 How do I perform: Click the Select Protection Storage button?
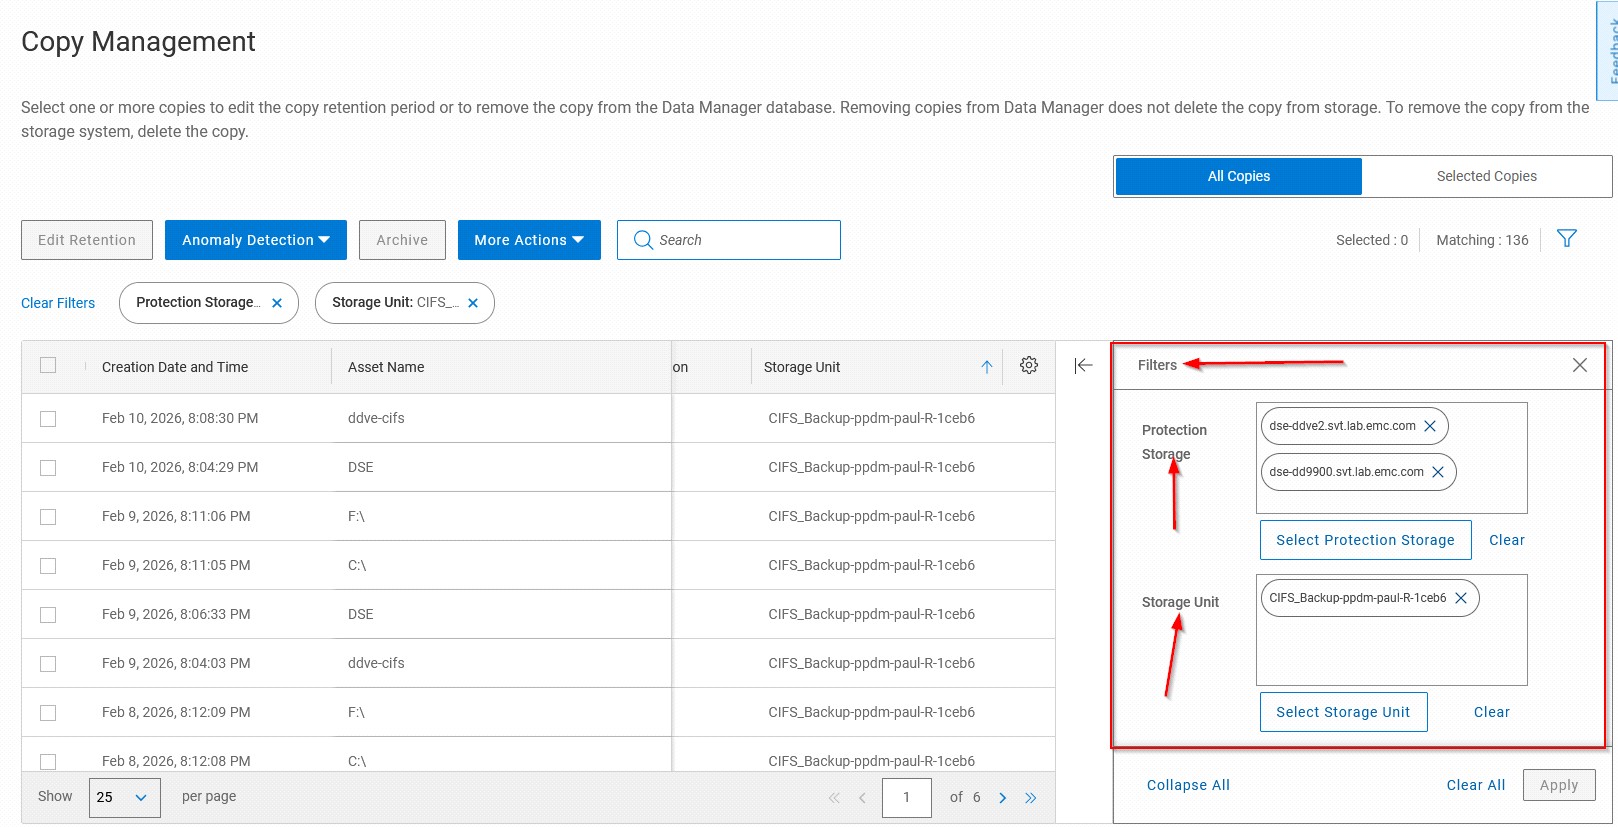coord(1364,540)
